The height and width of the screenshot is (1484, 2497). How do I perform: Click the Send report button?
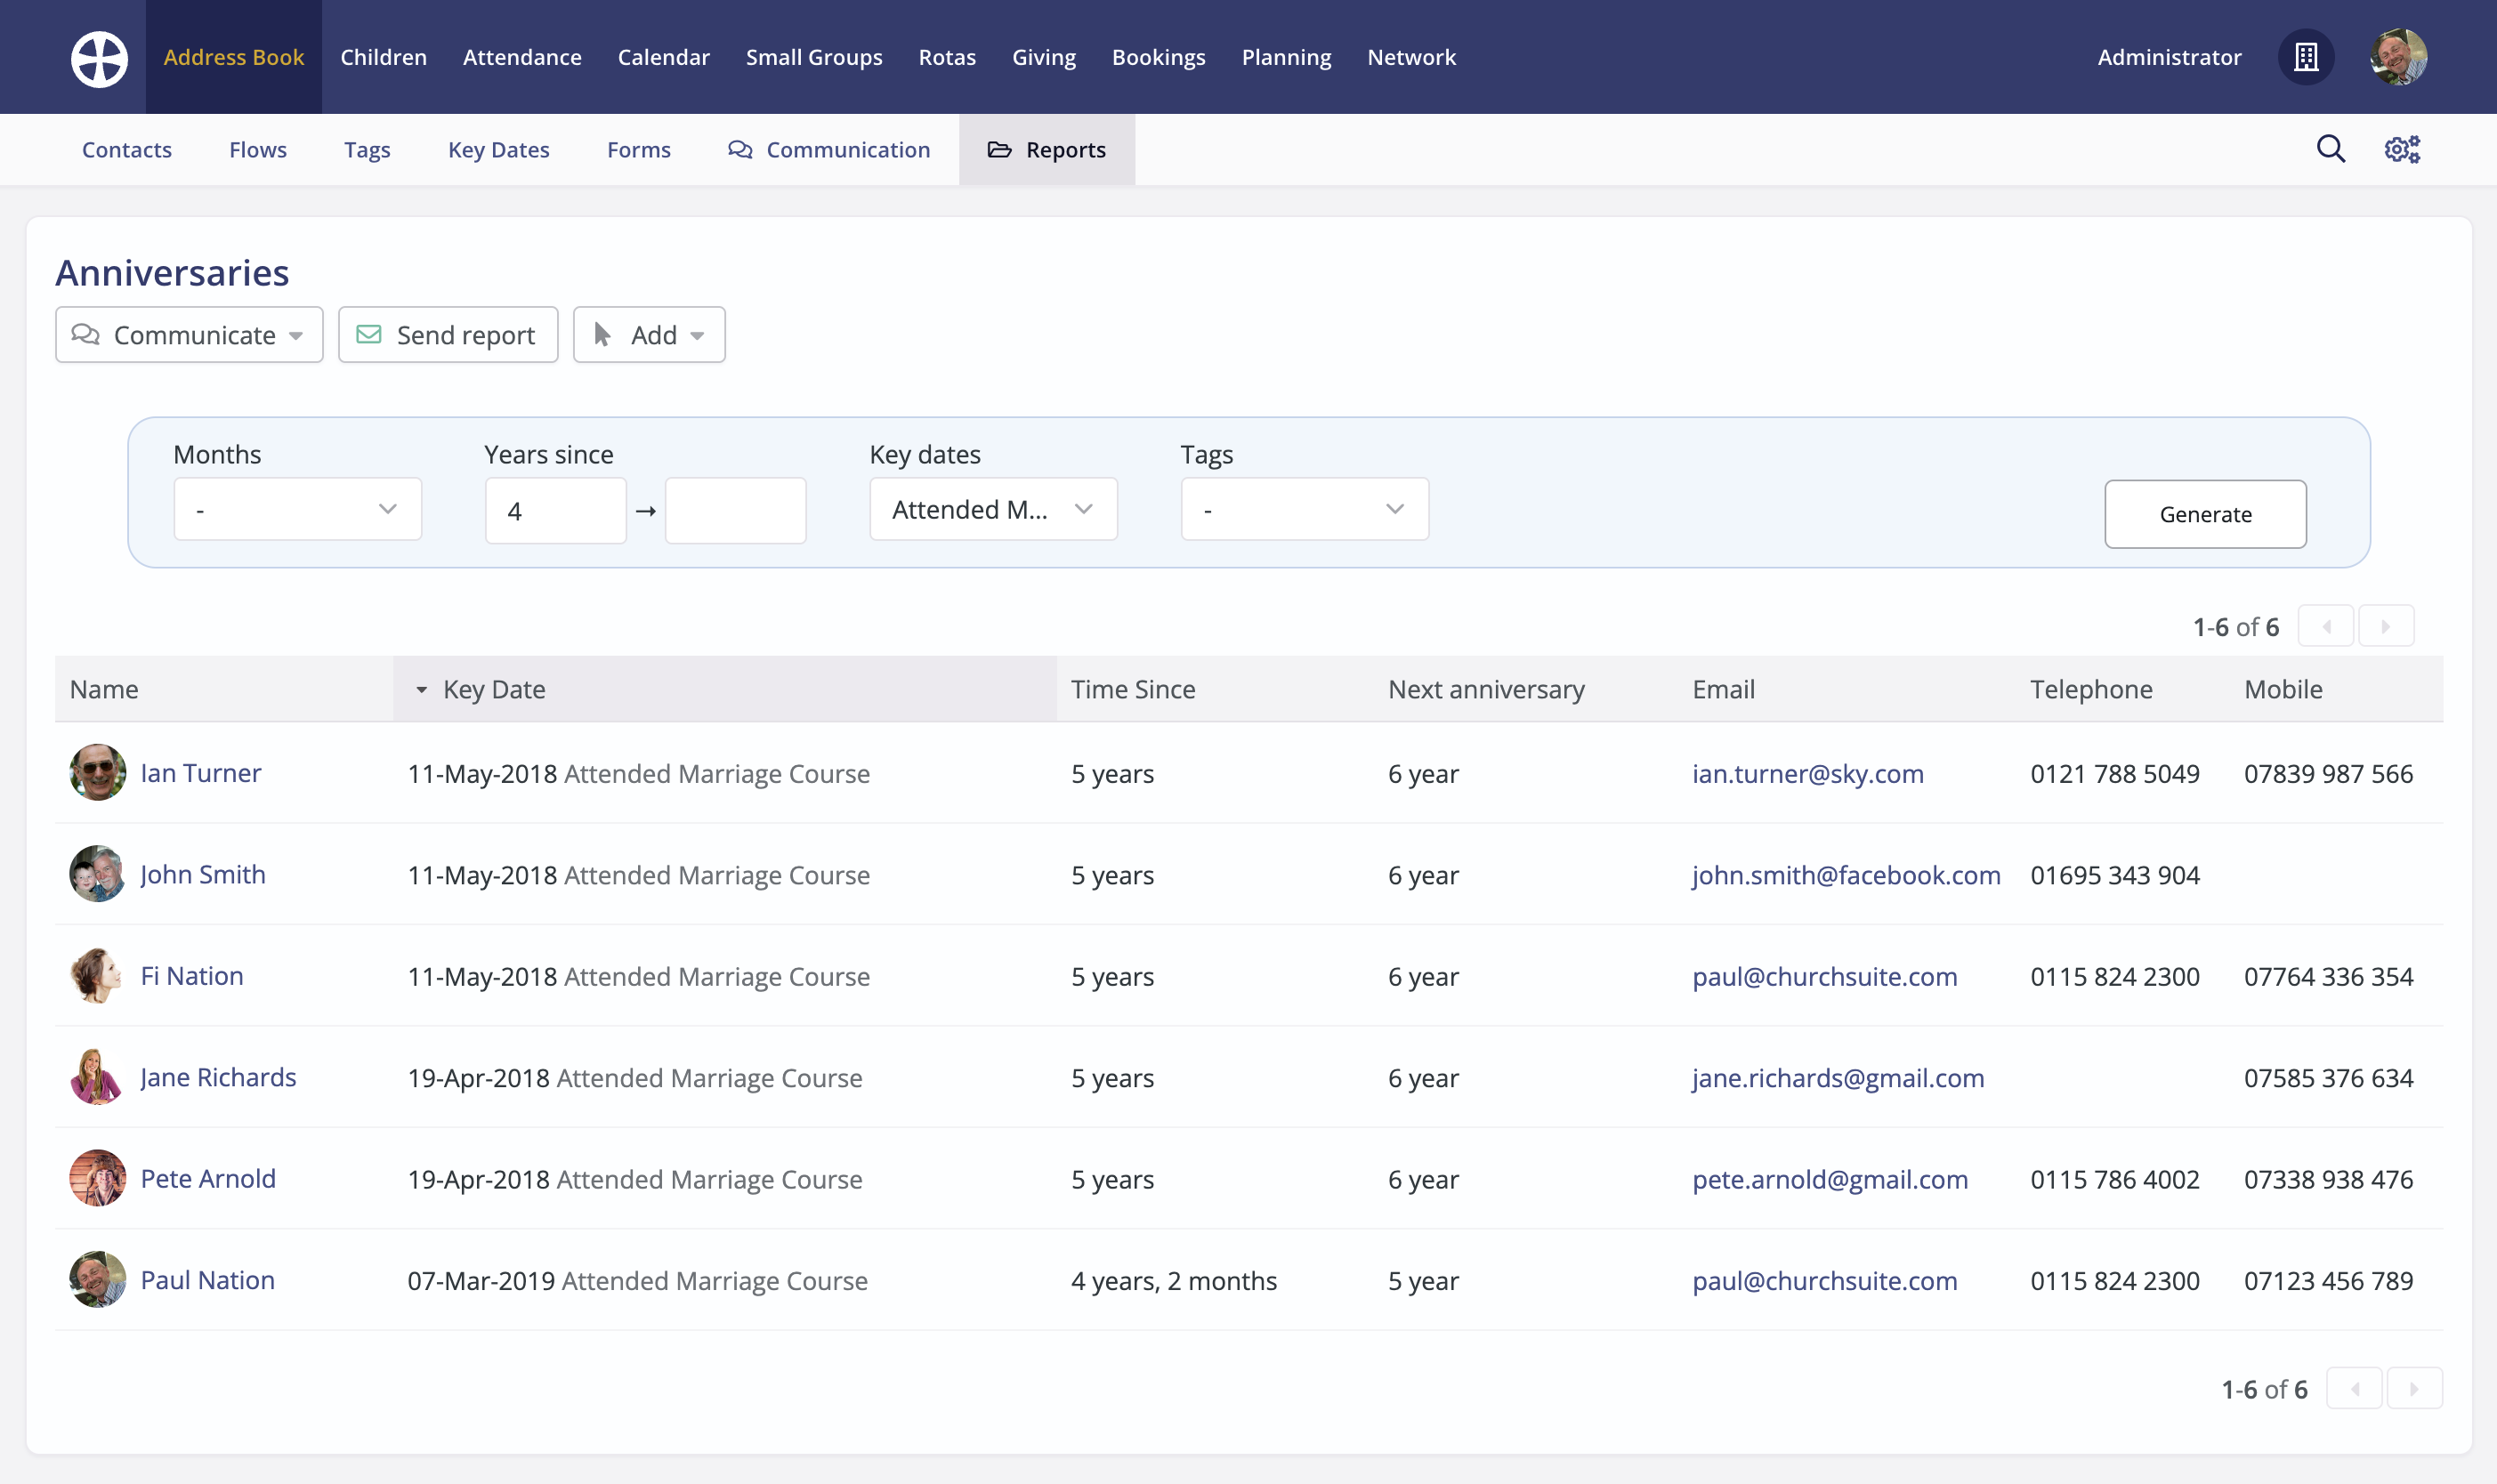coord(448,335)
